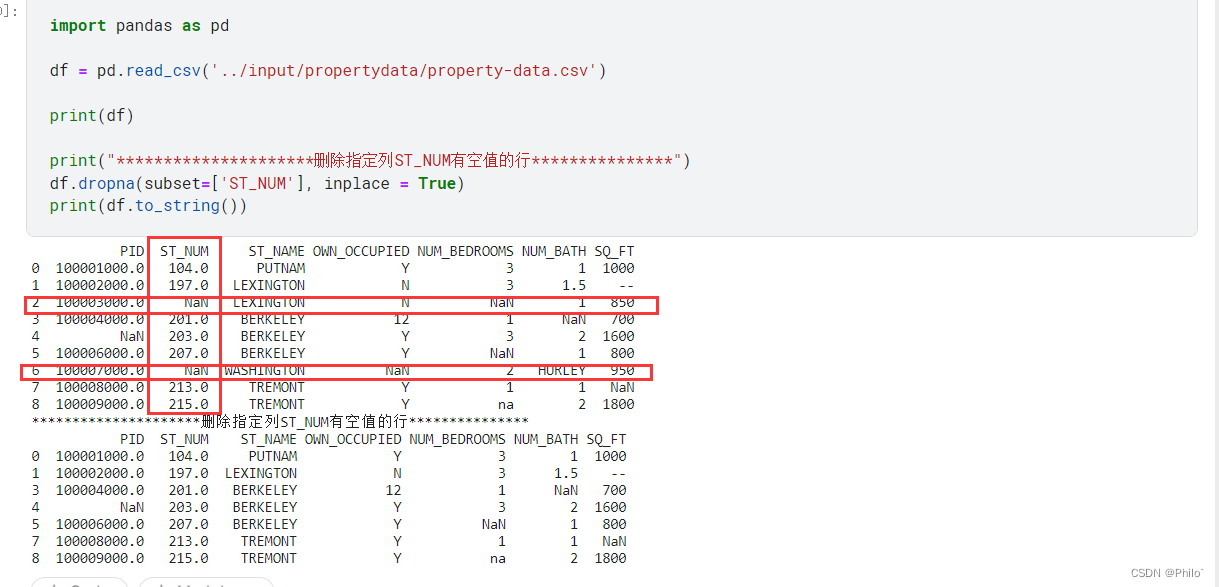Click ST_NUM header in first output table
This screenshot has width=1219, height=587.
coord(185,251)
